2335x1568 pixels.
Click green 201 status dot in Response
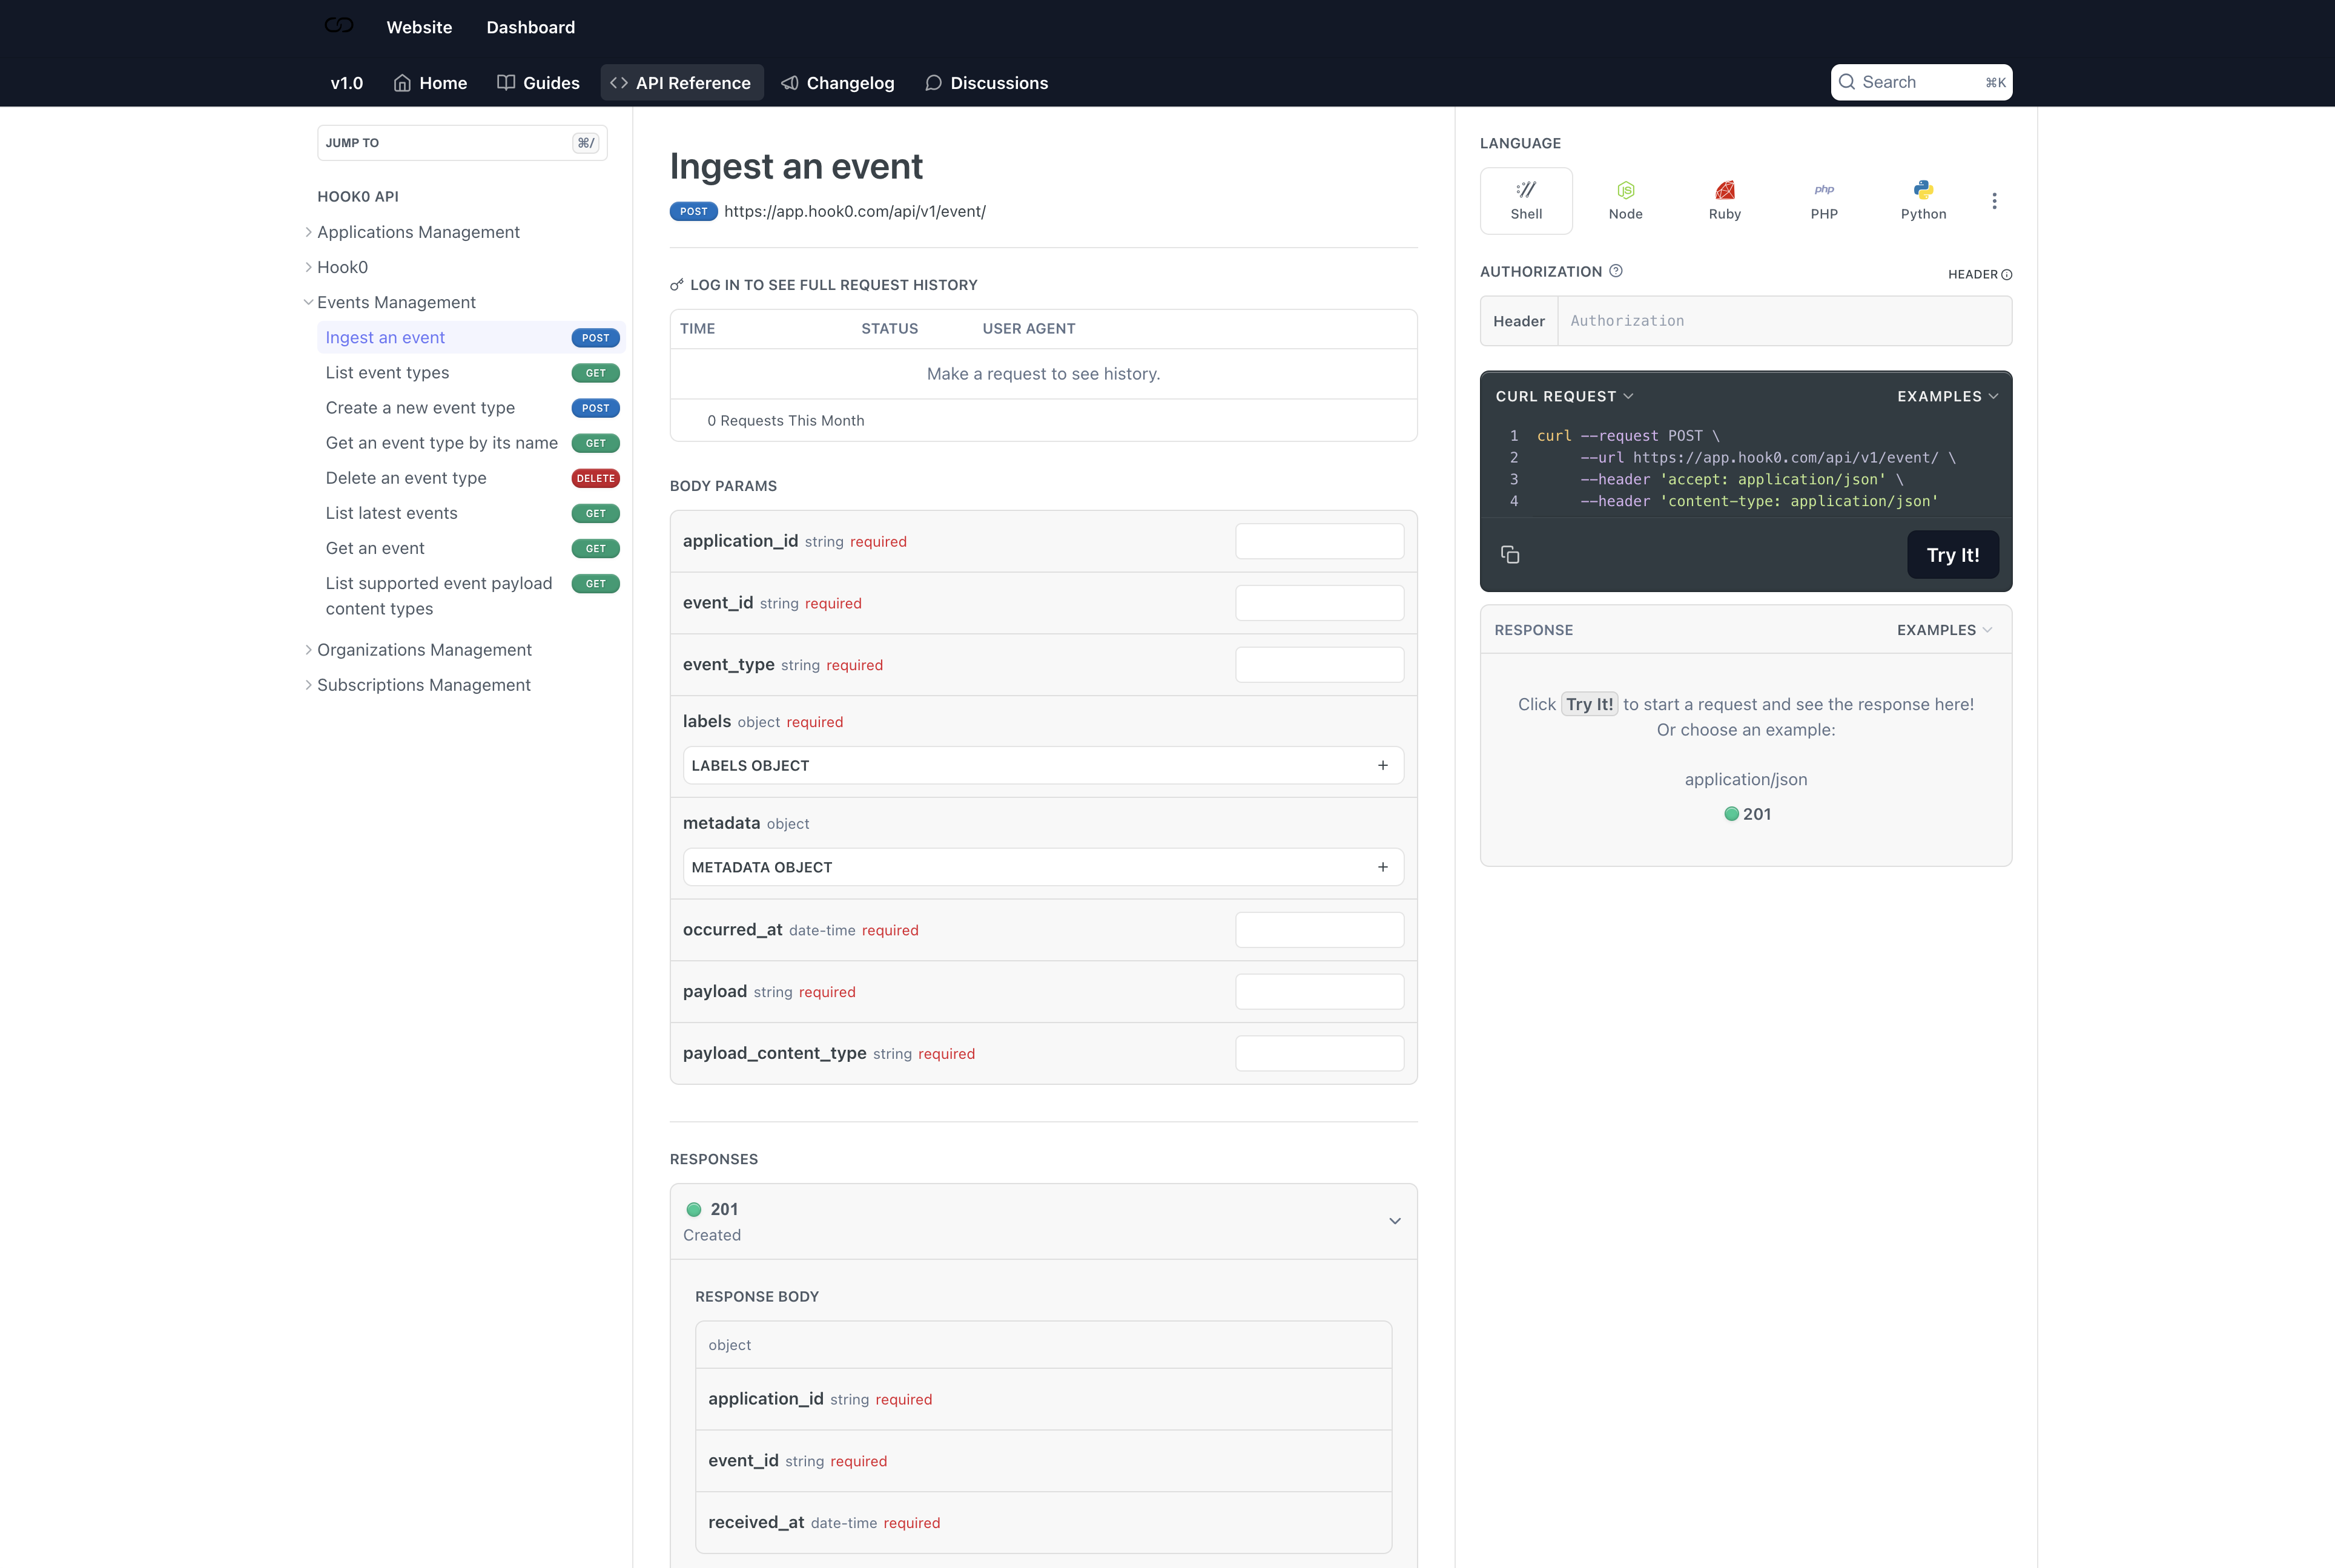coord(1731,814)
